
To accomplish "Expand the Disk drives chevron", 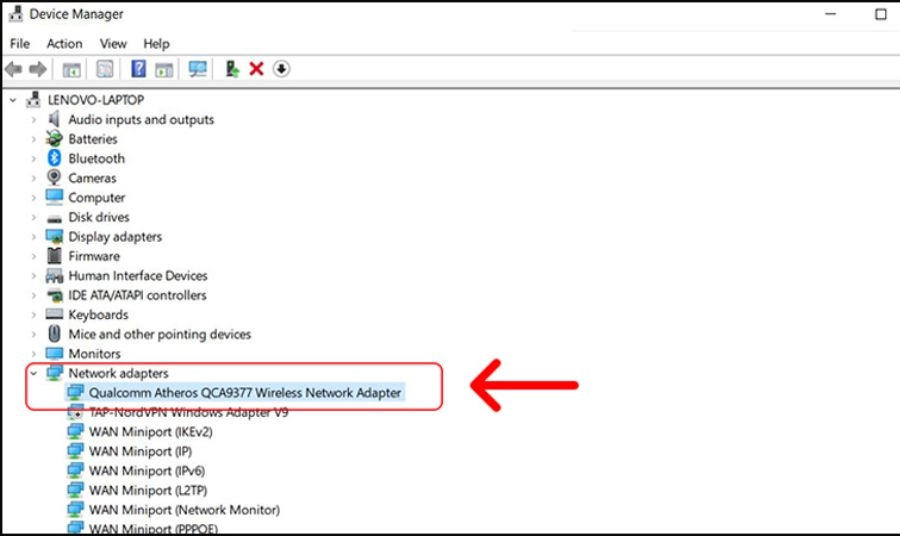I will tap(33, 217).
